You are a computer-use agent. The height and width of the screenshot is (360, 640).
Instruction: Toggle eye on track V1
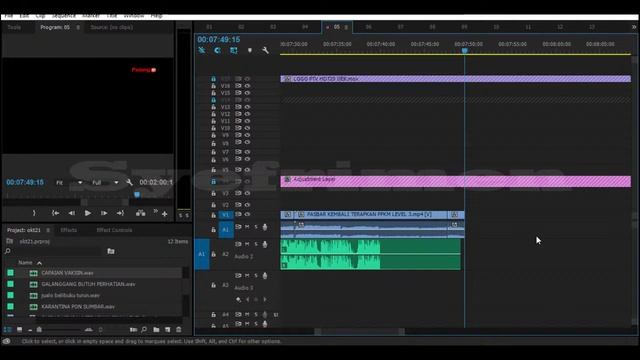[247, 215]
